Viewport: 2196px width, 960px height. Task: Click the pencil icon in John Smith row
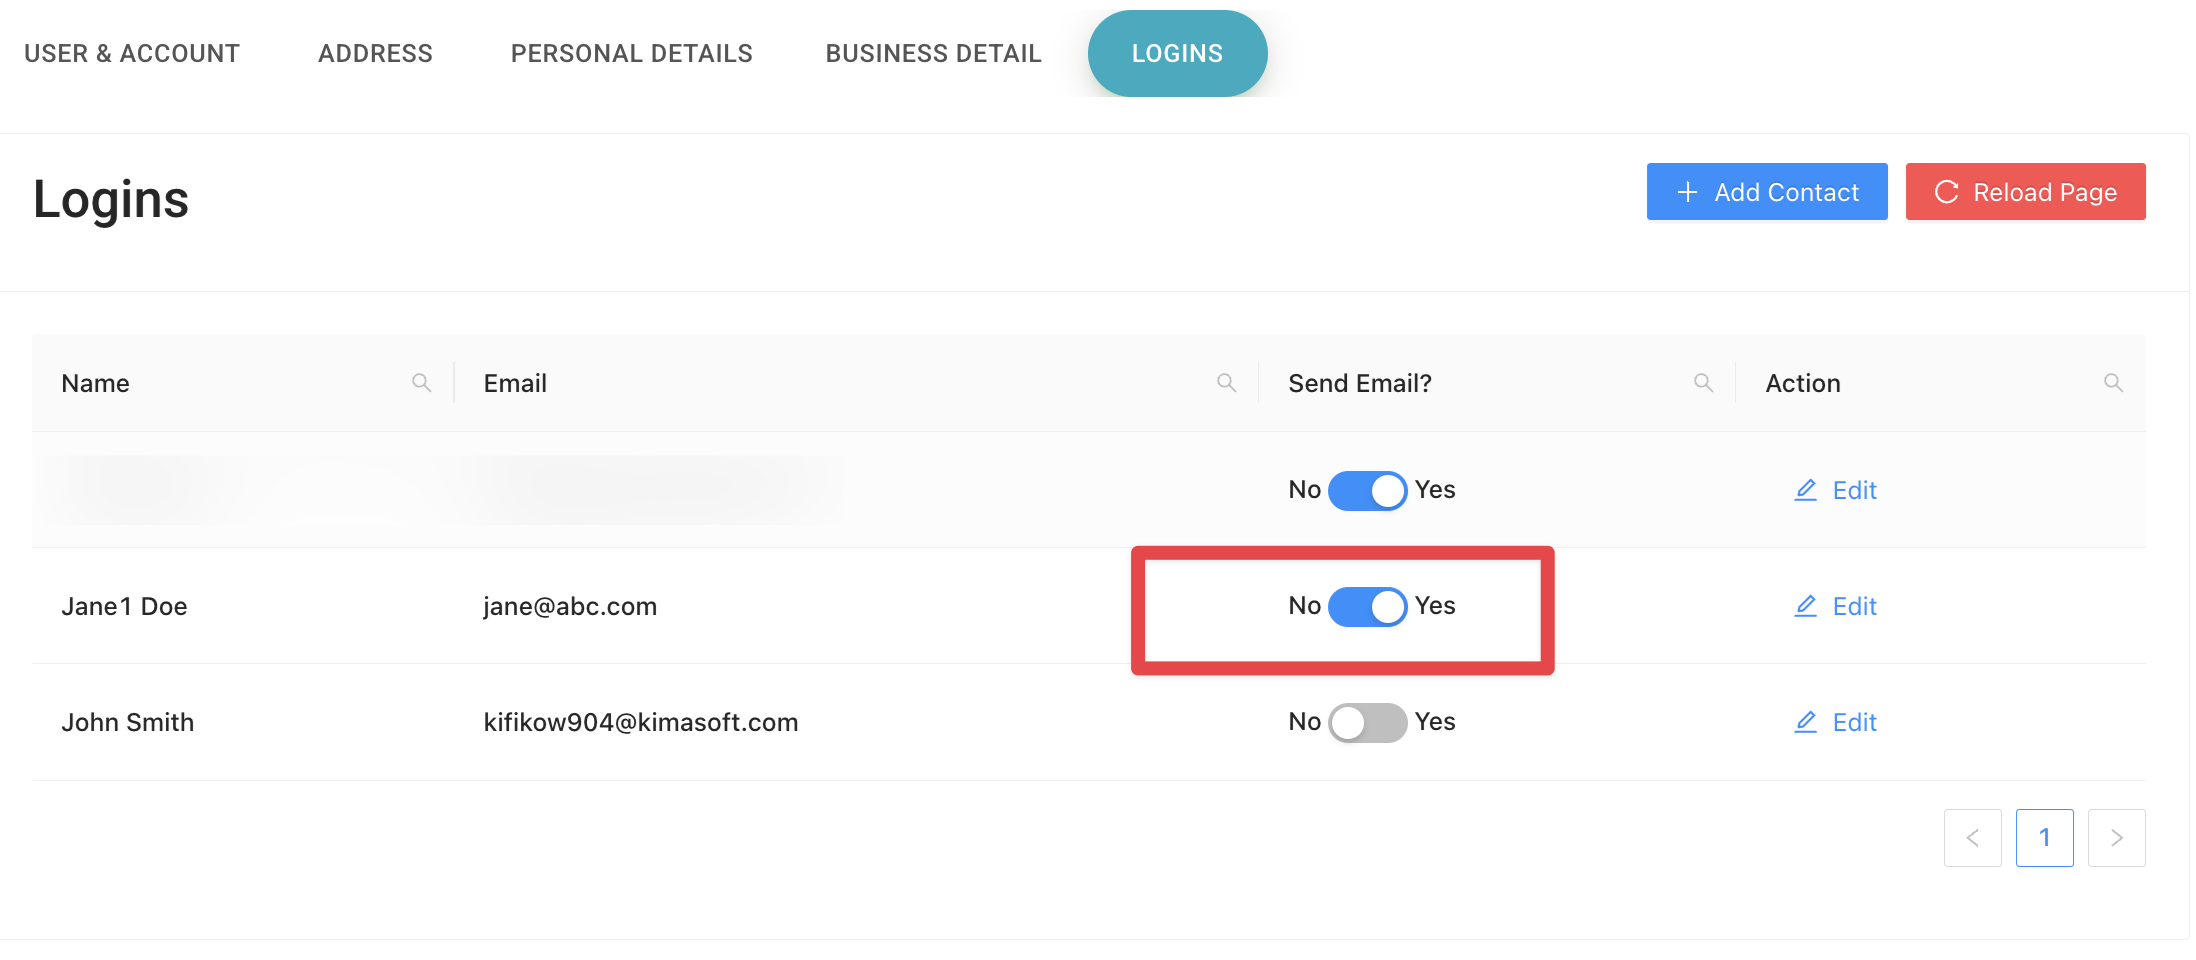[x=1805, y=722]
